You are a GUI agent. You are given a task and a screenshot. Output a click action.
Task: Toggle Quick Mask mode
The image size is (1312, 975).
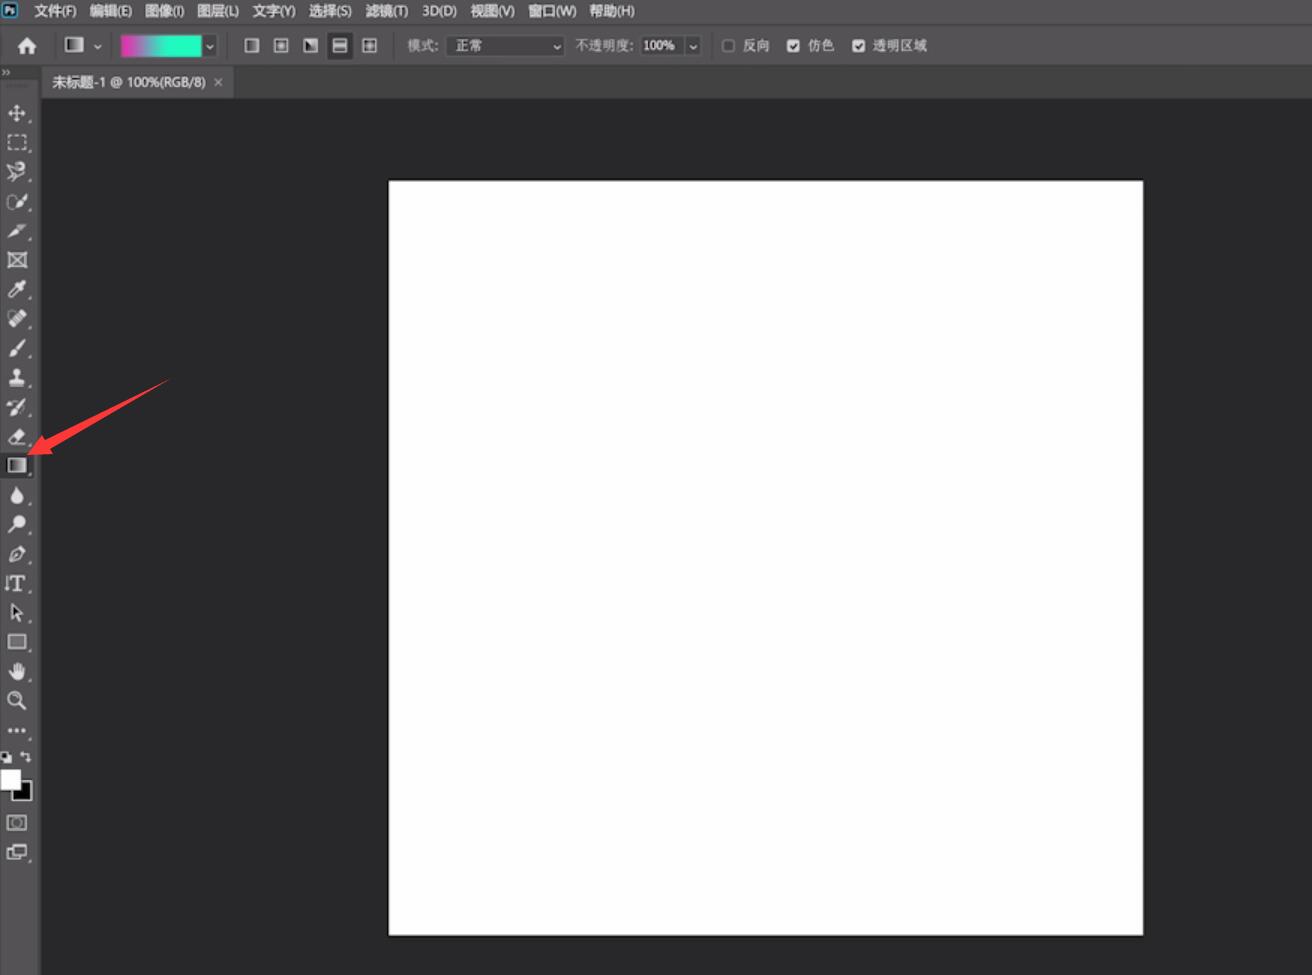pos(17,823)
